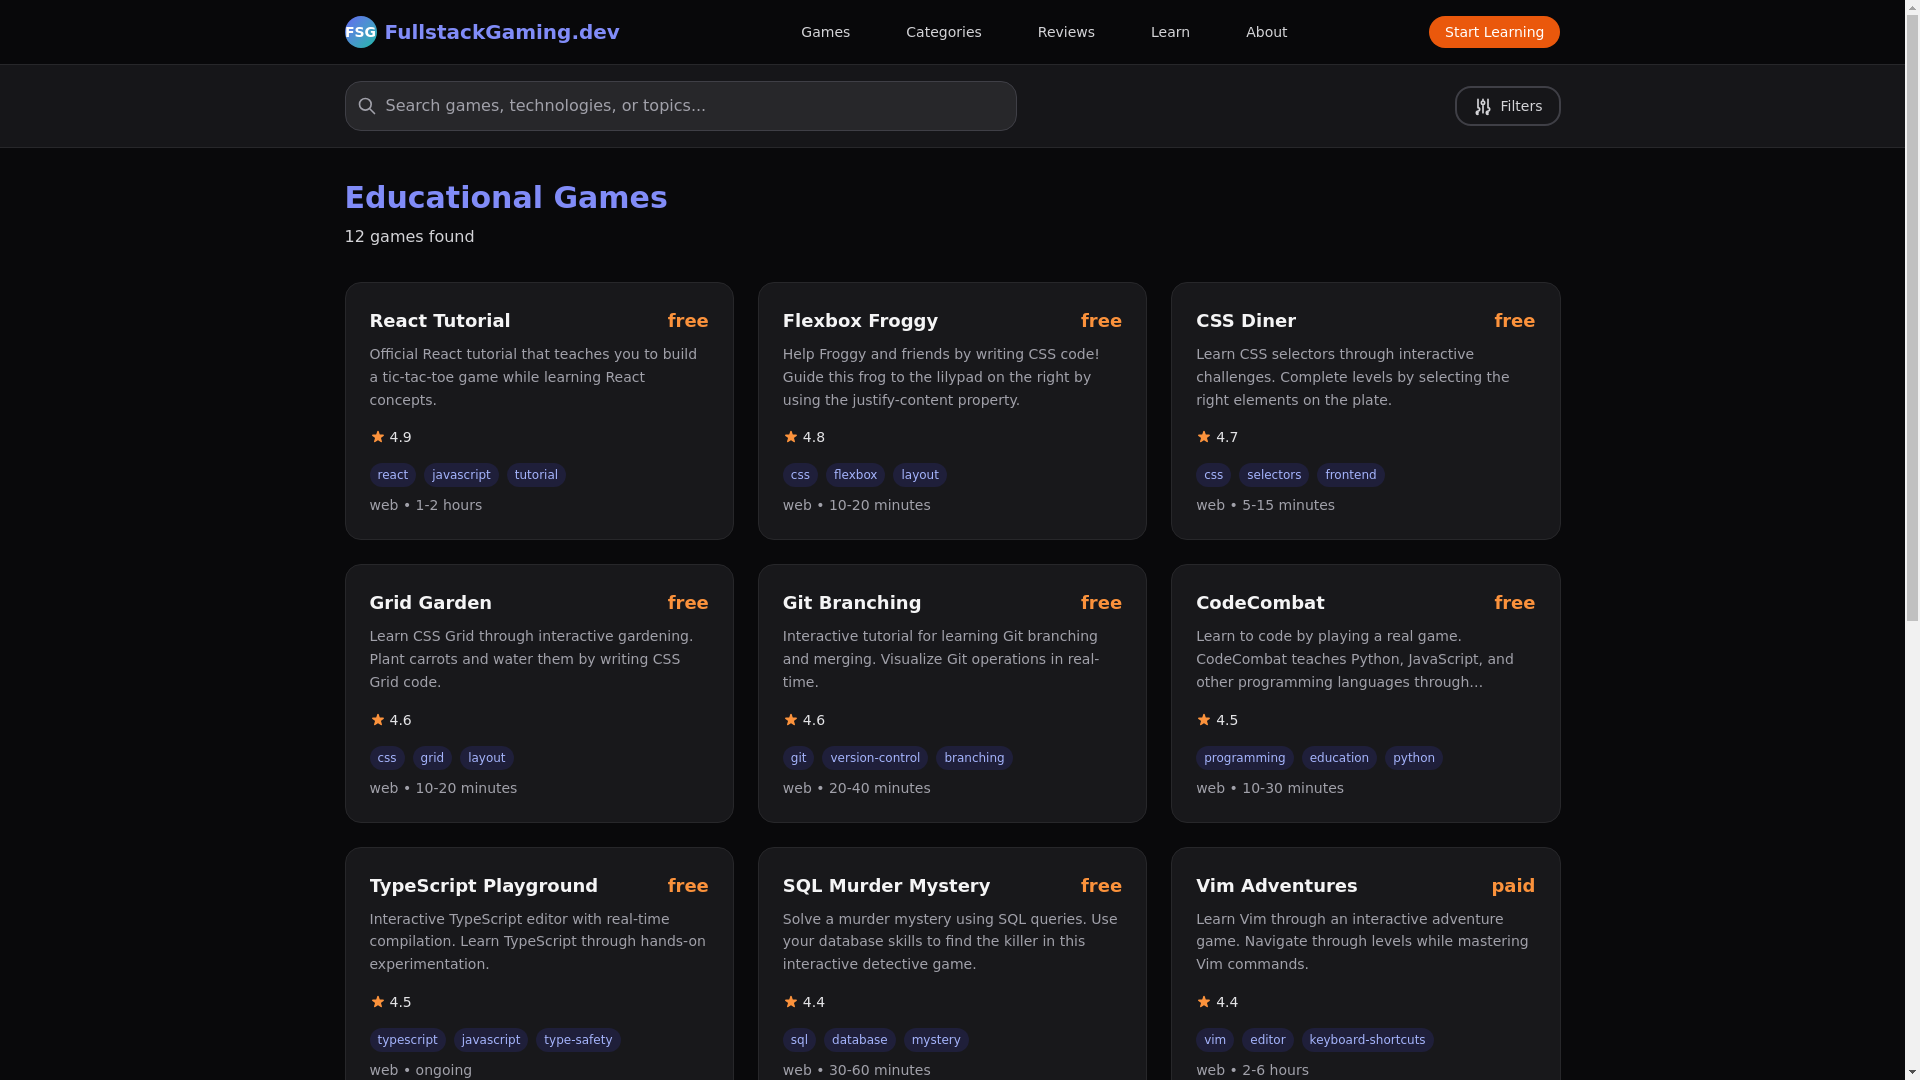
Task: Open the Git Branching game title
Action: [x=852, y=603]
